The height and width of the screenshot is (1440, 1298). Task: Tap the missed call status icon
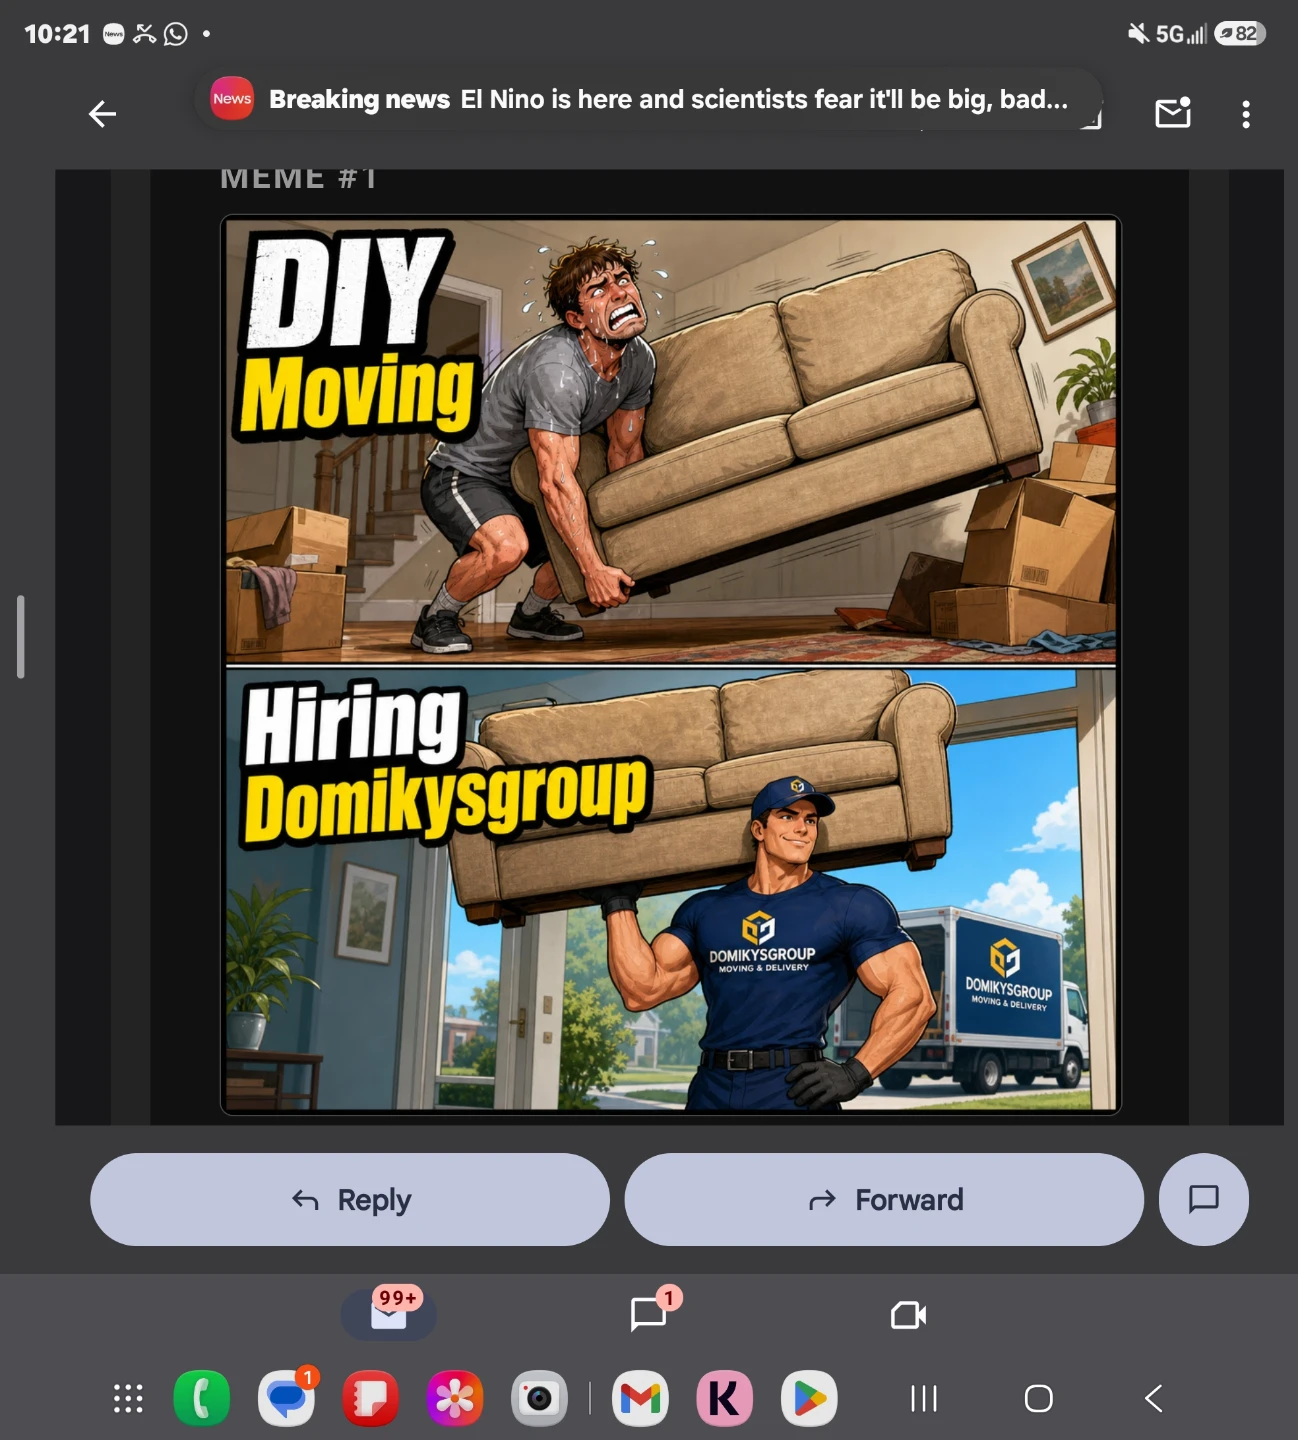tap(145, 34)
